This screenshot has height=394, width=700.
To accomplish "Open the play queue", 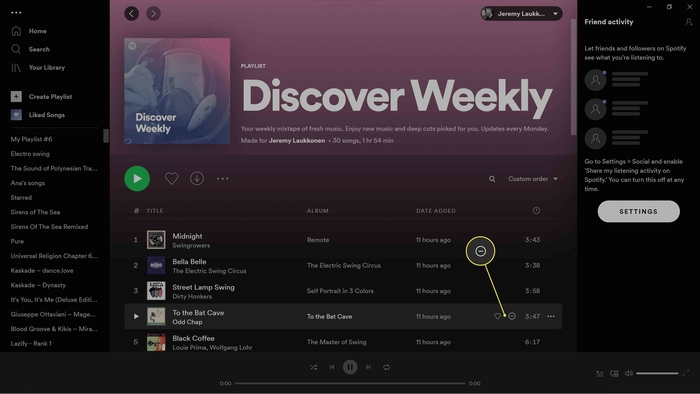I will [x=600, y=373].
